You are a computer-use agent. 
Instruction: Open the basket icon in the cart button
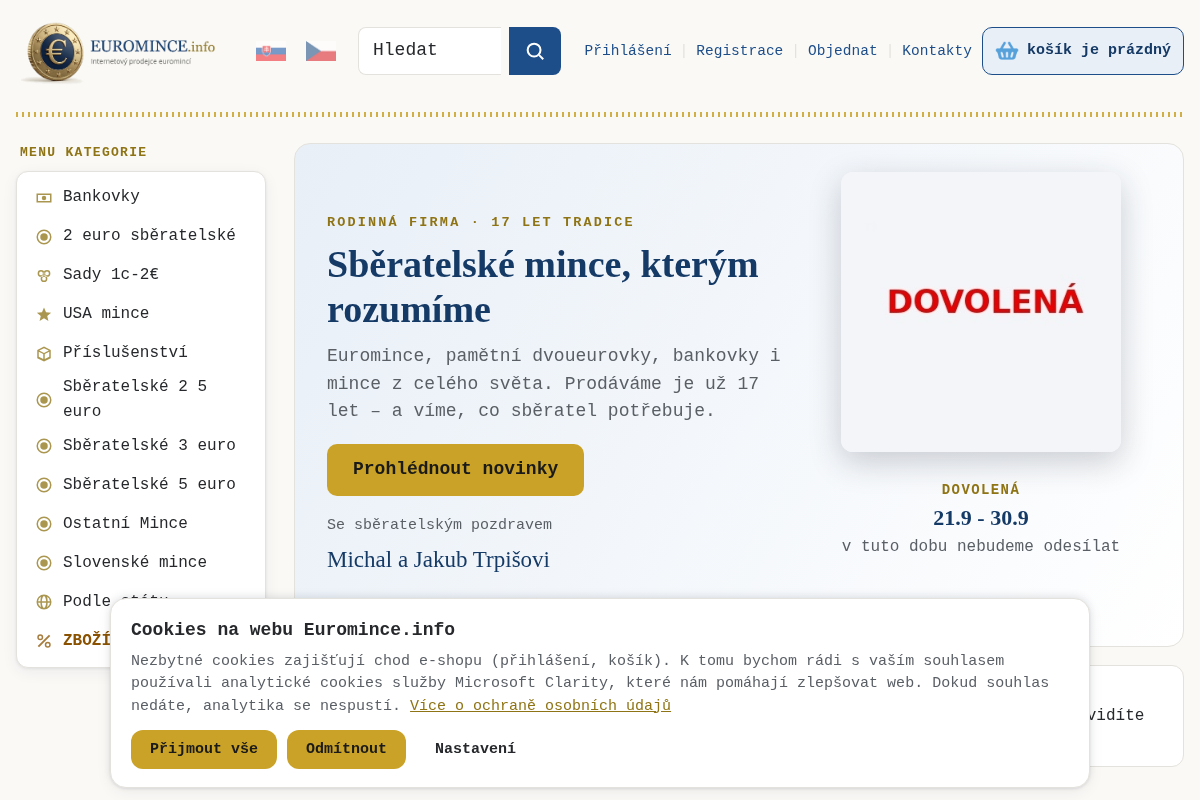click(x=1007, y=51)
